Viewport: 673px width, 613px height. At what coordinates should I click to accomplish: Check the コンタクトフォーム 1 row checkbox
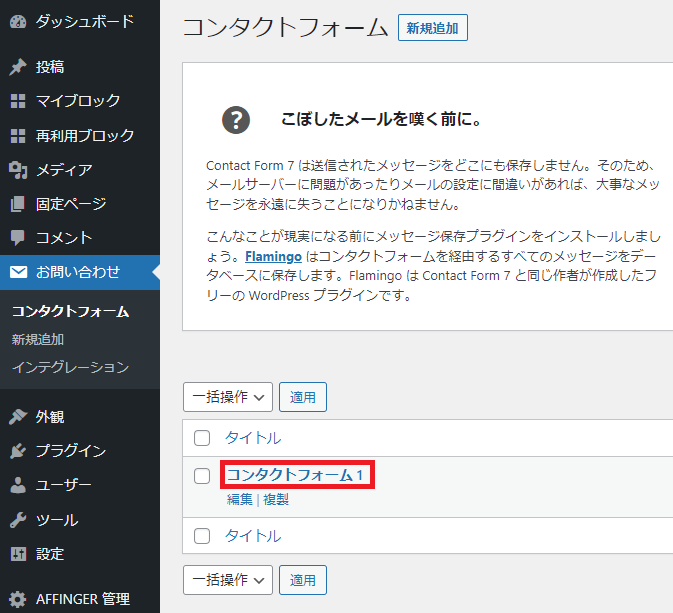click(x=202, y=476)
